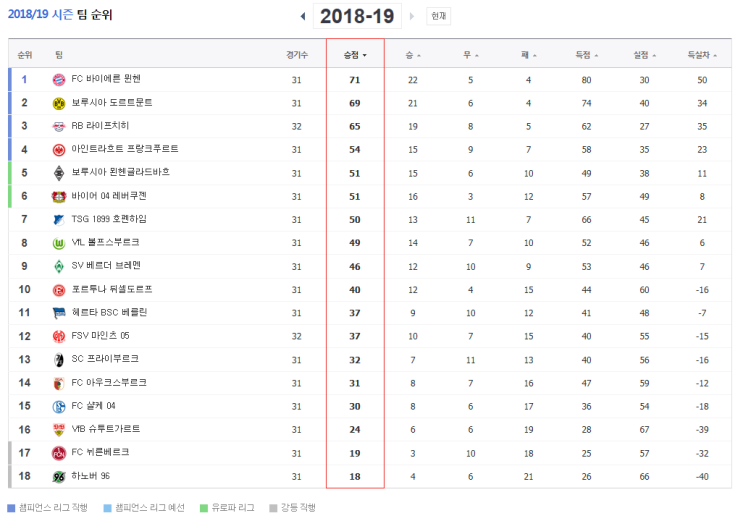743x521 pixels.
Task: Click the SC Freiburg club logo
Action: click(59, 360)
